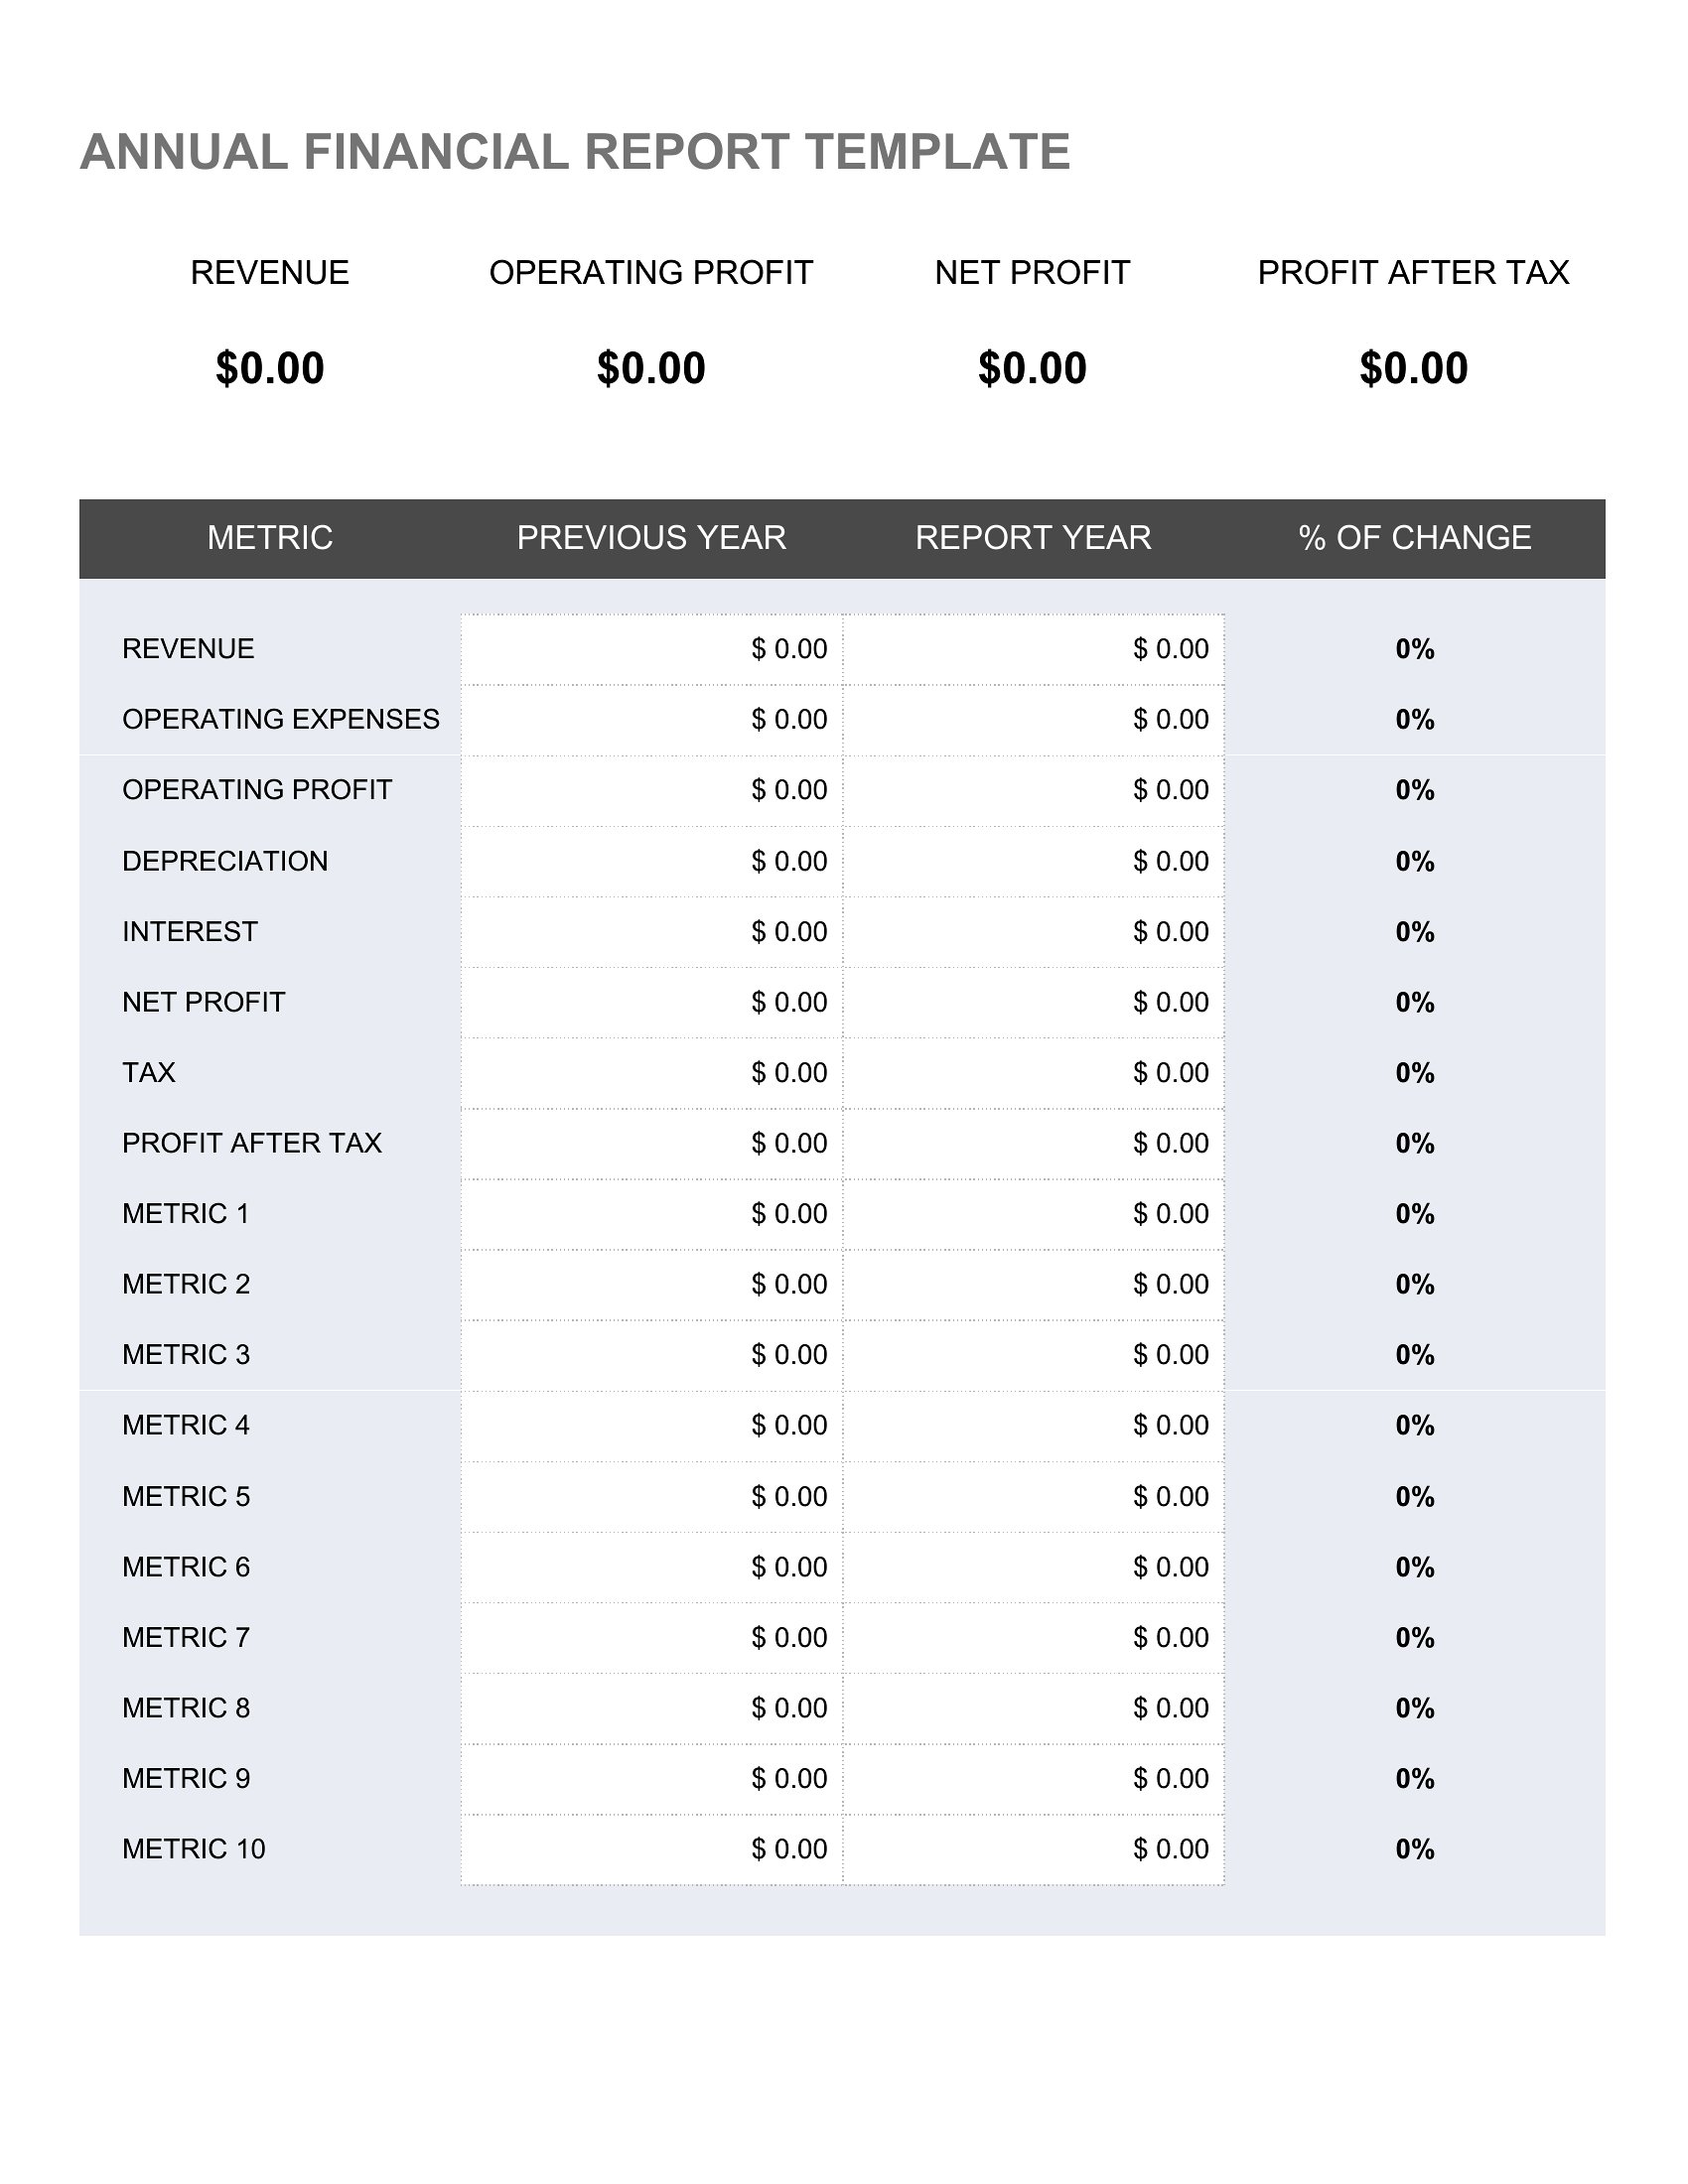Image resolution: width=1688 pixels, height=2184 pixels.
Task: Select the Metric 1 previous year cell
Action: coord(651,1214)
